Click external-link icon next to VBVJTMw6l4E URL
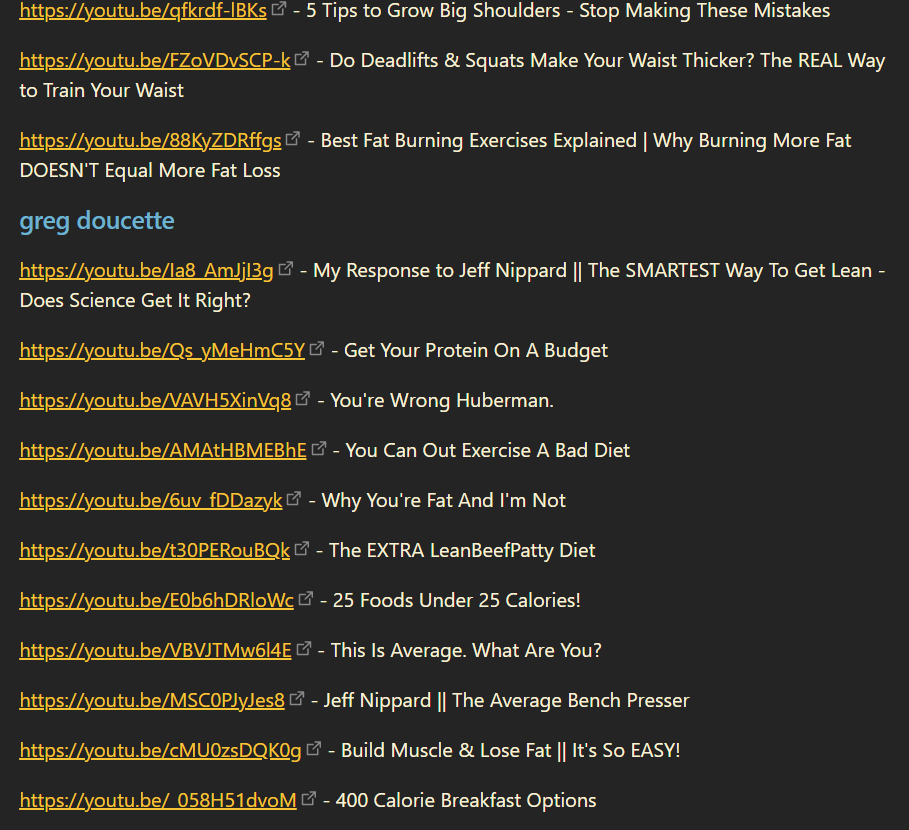Image resolution: width=909 pixels, height=830 pixels. pyautogui.click(x=303, y=648)
